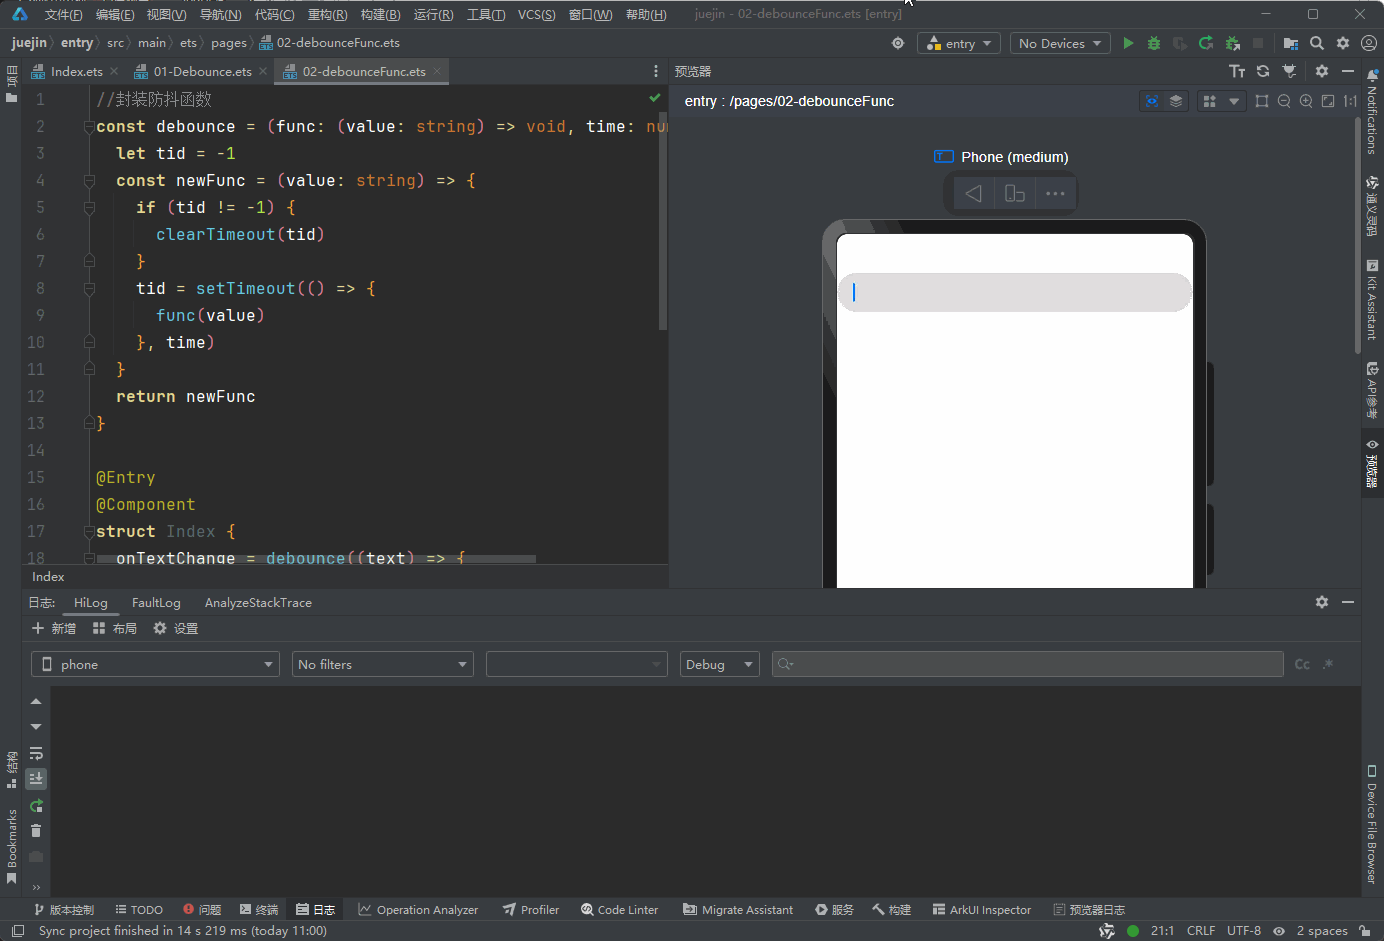The image size is (1384, 941).
Task: Start debugging with the green bug icon
Action: click(1154, 43)
